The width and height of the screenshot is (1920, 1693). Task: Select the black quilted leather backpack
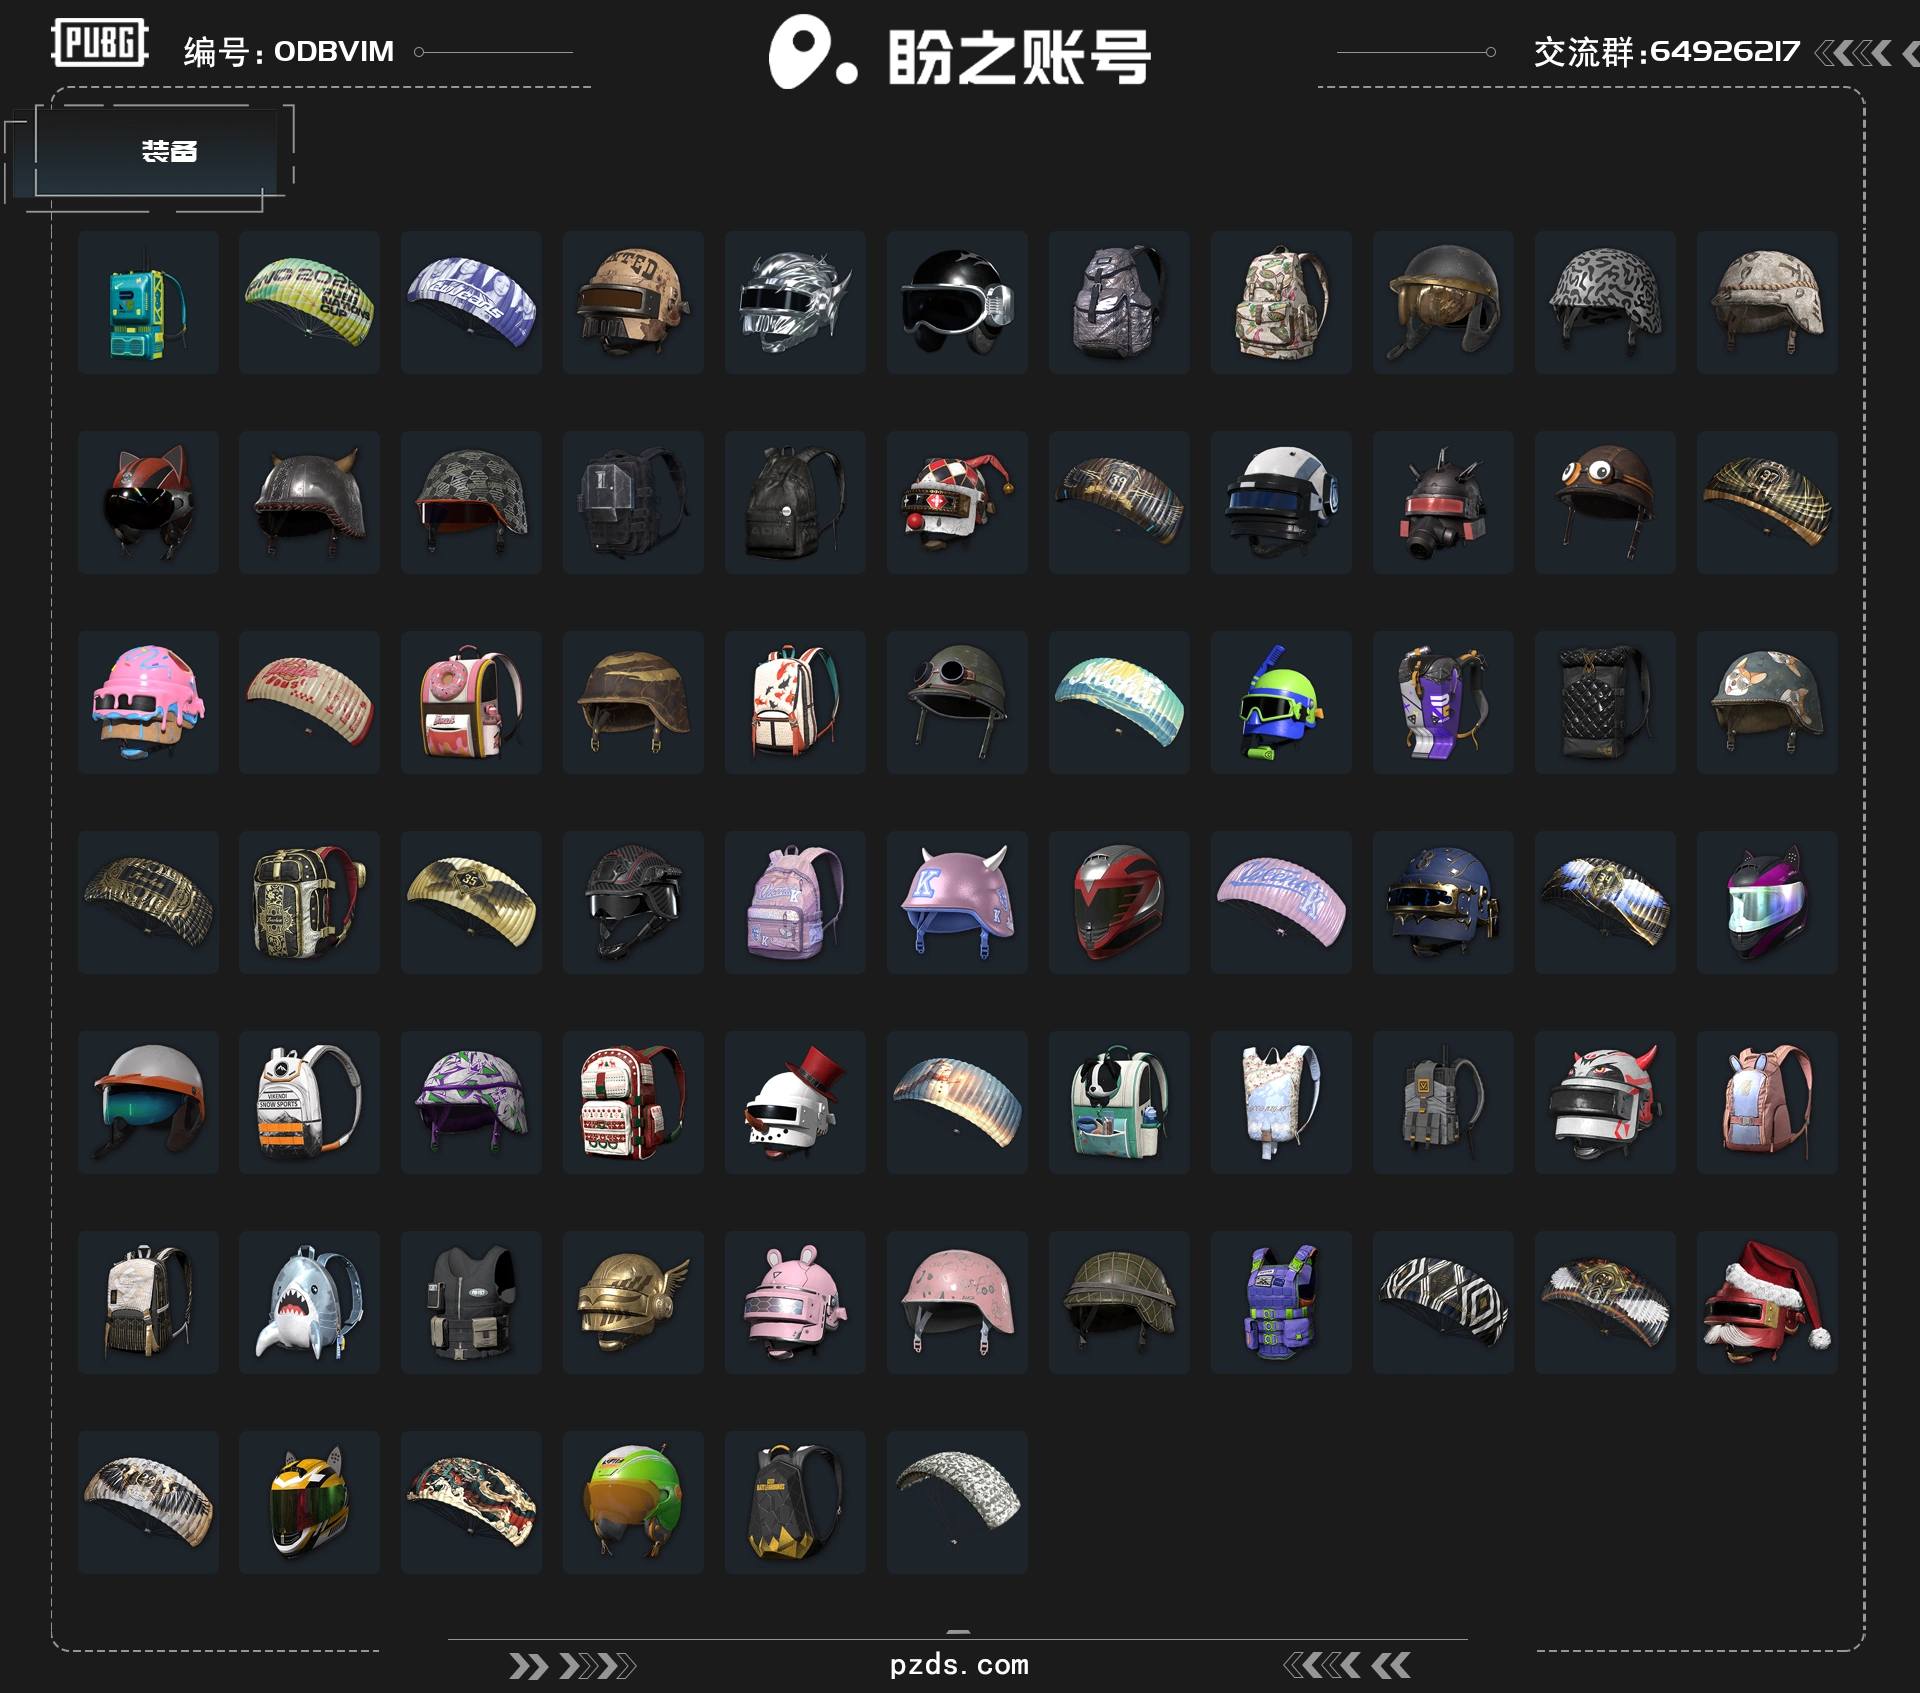point(1605,702)
